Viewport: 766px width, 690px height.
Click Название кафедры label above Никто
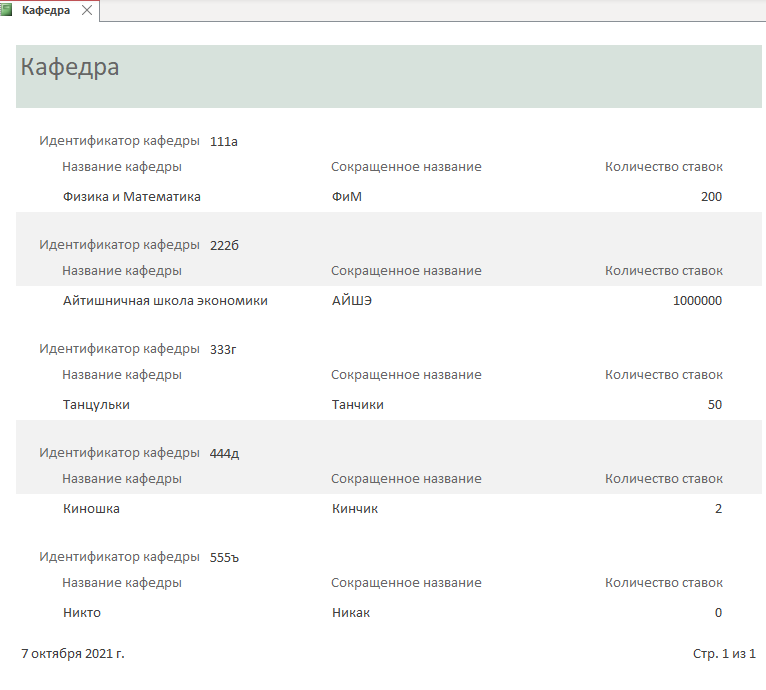[x=122, y=583]
